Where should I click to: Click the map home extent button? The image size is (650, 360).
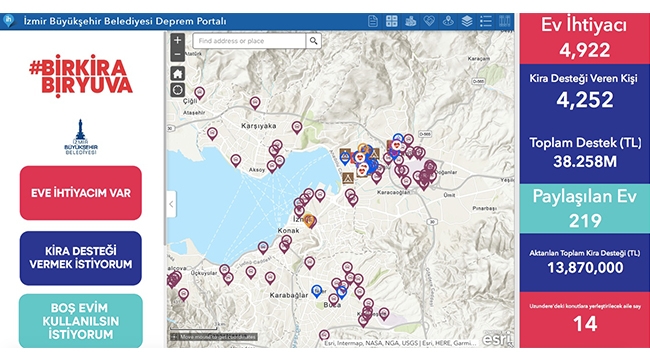(178, 74)
